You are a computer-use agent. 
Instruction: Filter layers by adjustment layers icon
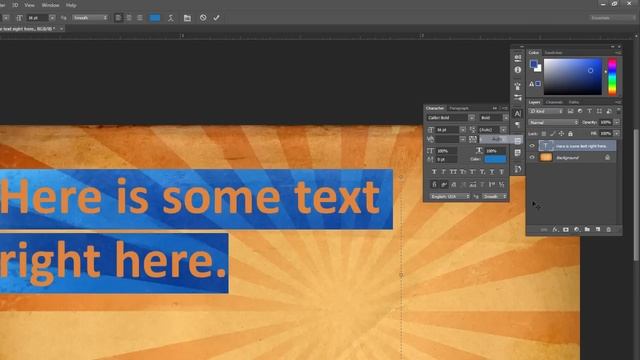(x=580, y=111)
